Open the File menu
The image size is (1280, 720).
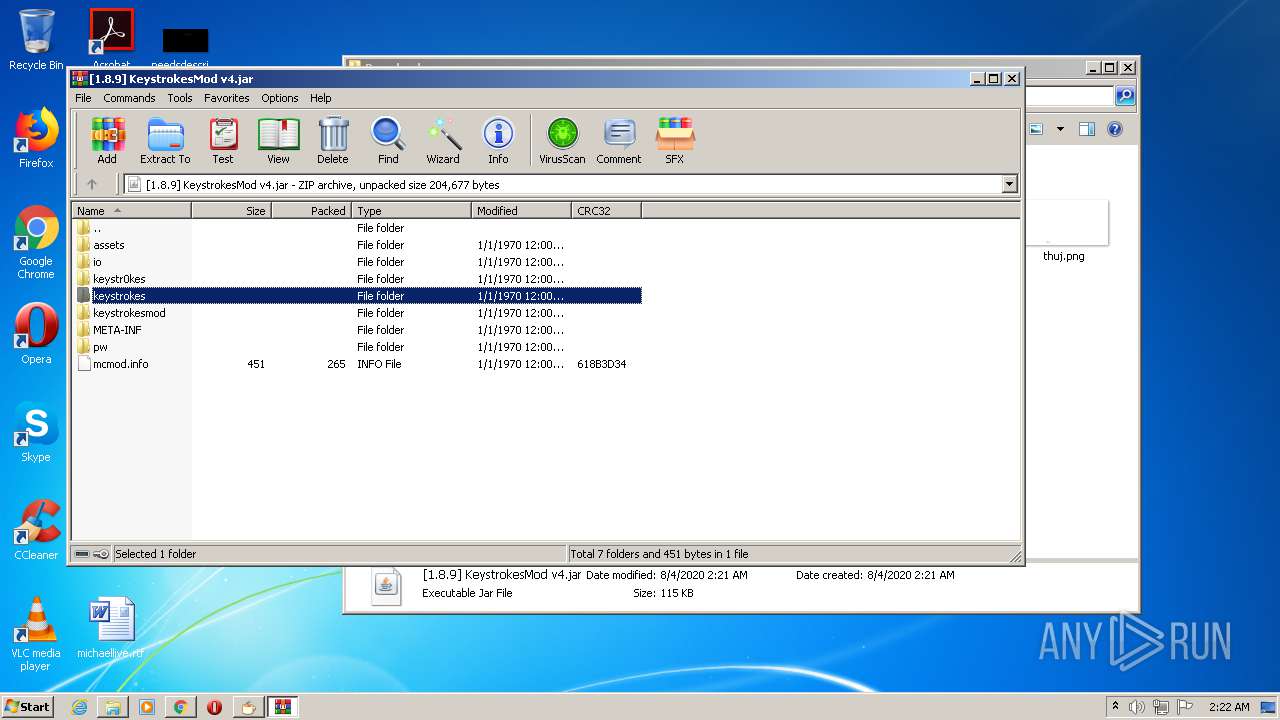(83, 98)
